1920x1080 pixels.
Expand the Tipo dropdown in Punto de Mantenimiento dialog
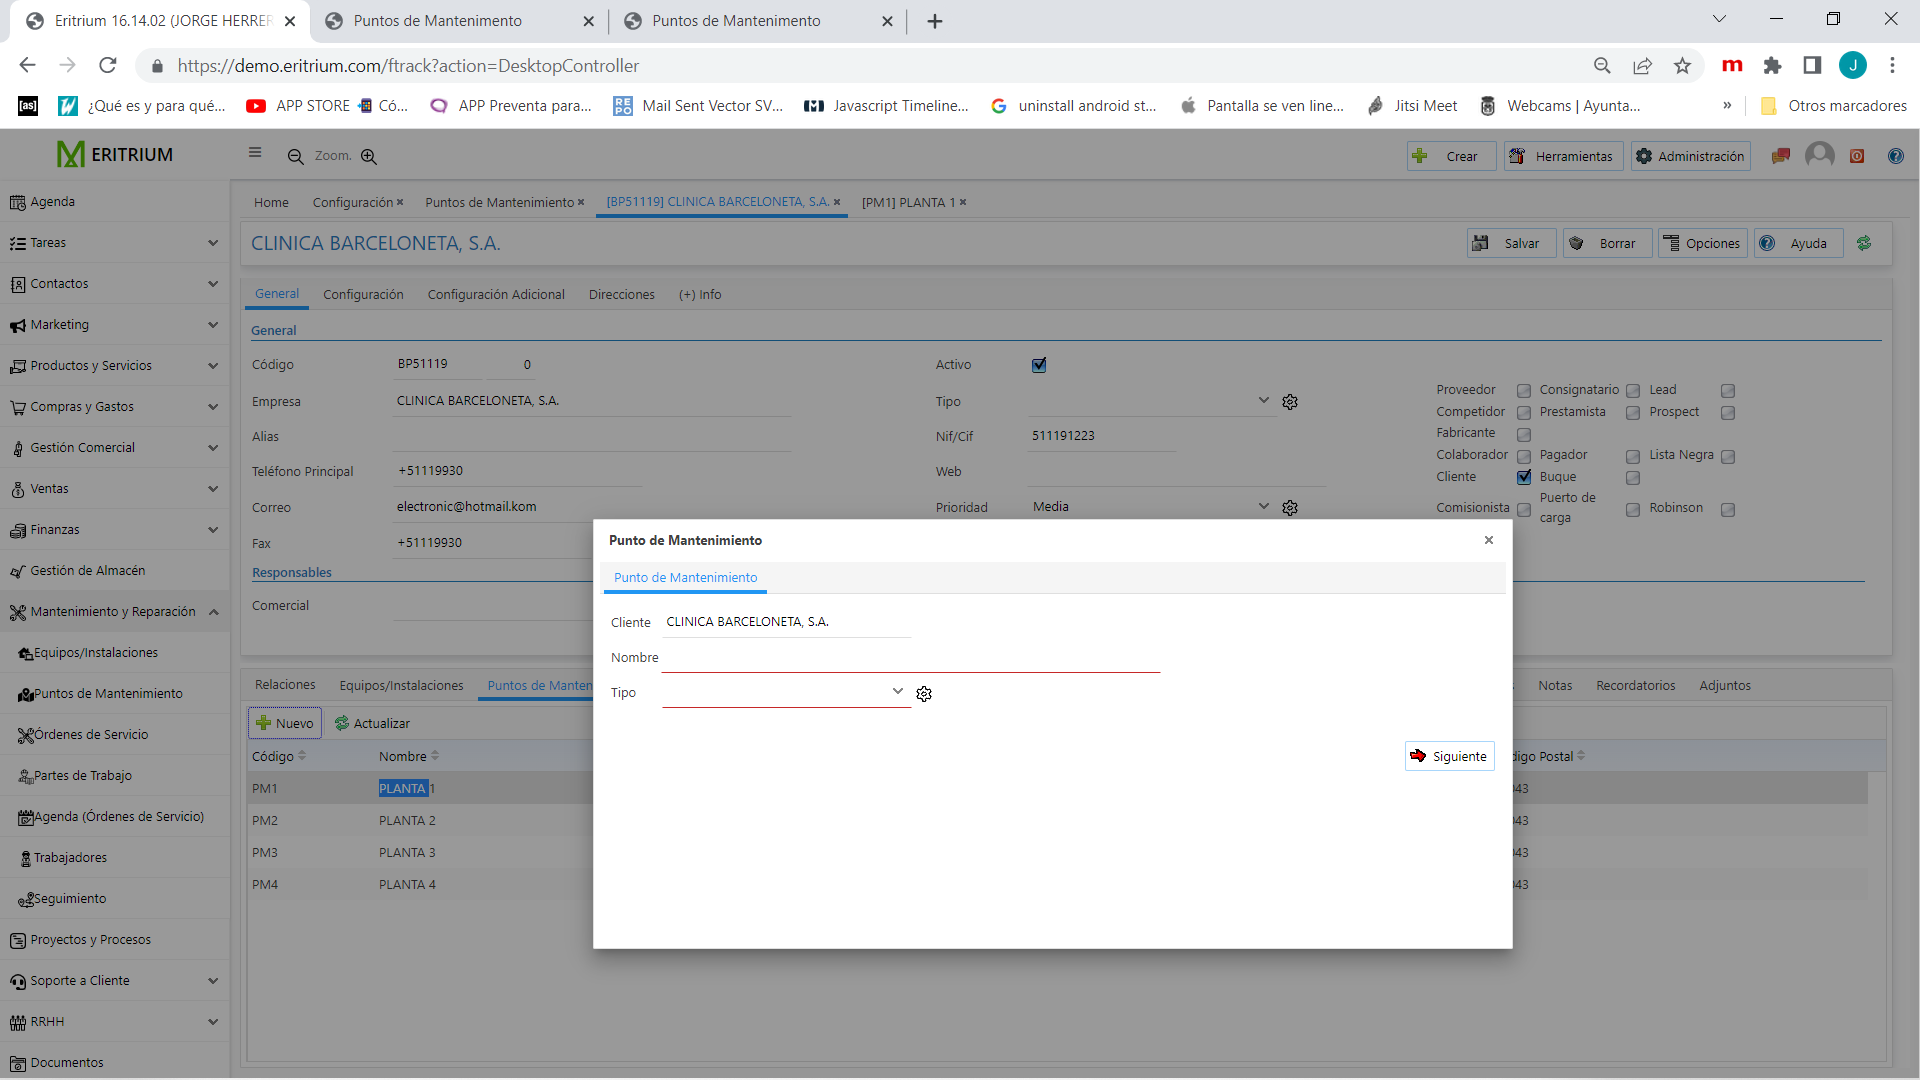tap(898, 691)
